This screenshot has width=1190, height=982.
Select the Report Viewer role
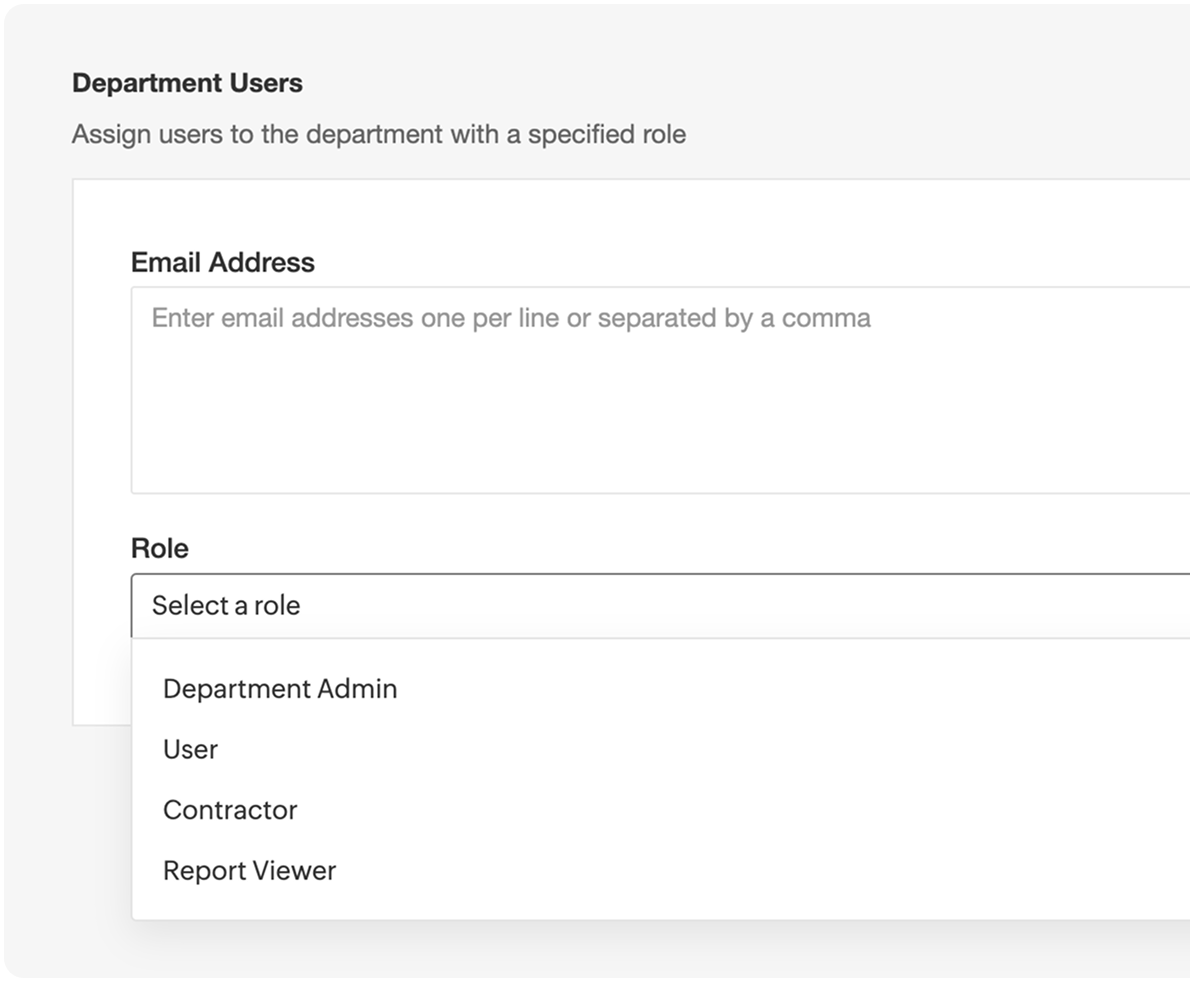pyautogui.click(x=249, y=870)
